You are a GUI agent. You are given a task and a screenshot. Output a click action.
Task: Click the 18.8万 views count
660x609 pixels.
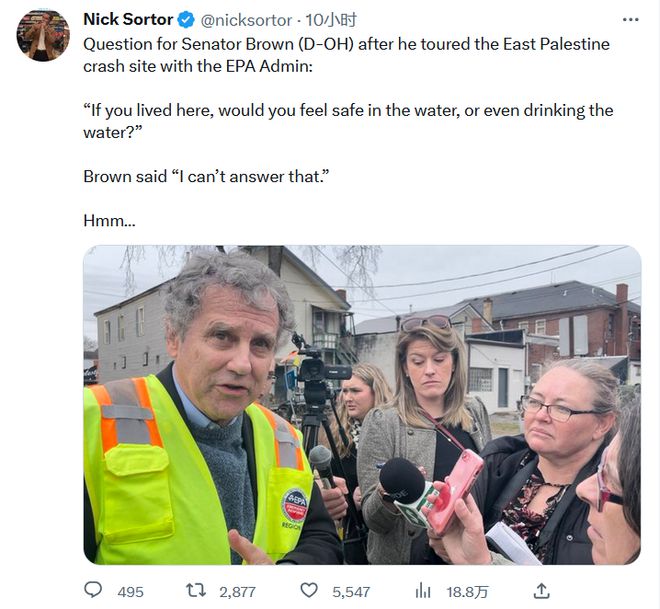coord(467,592)
